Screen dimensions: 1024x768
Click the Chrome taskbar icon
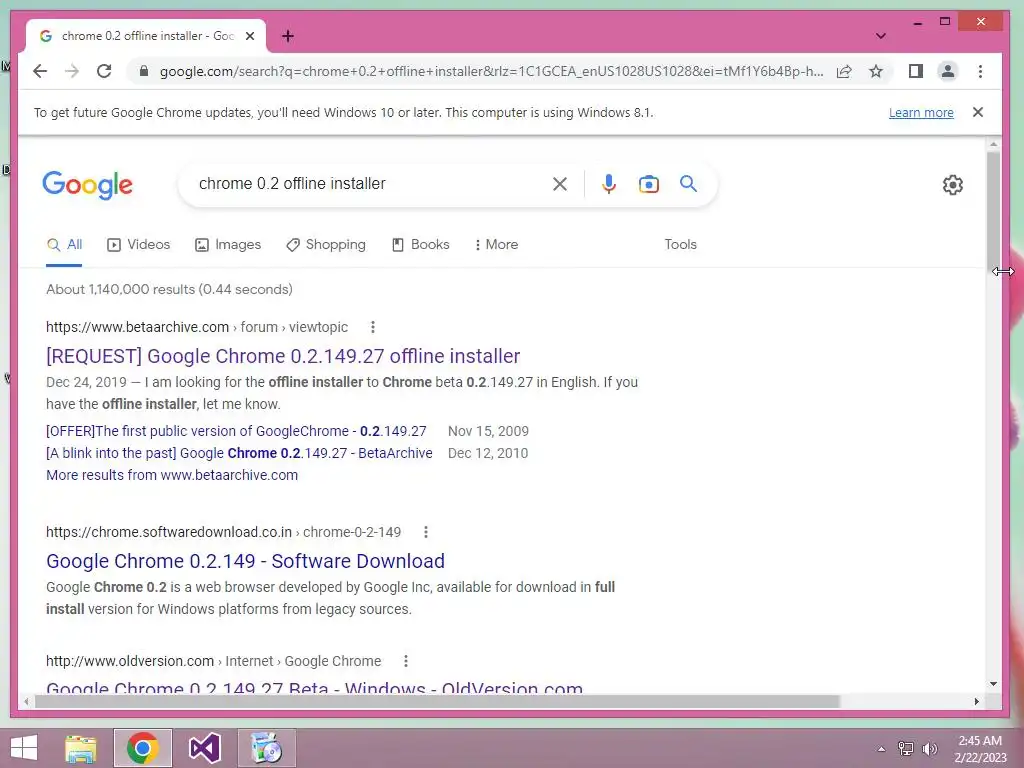(142, 748)
